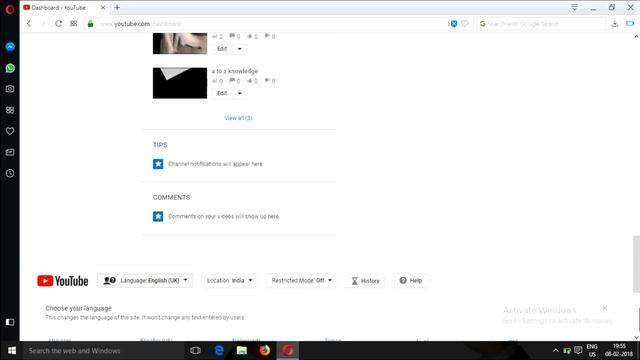Close the language chooser panel

click(x=605, y=308)
